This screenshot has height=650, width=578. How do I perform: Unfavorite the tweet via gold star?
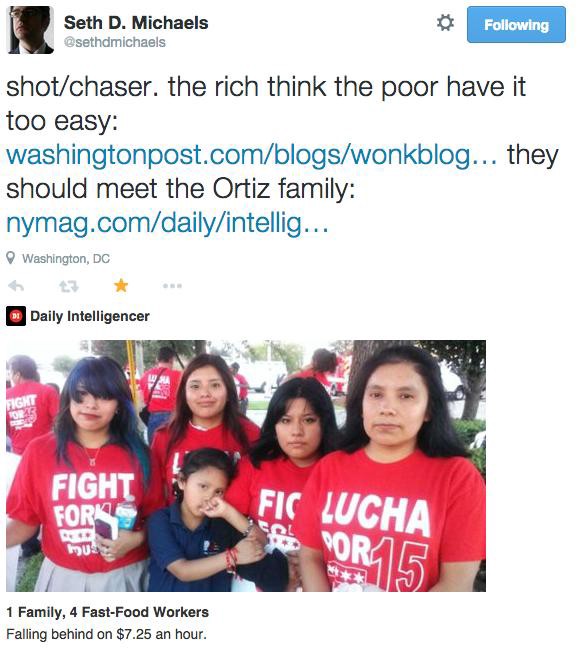pos(121,285)
